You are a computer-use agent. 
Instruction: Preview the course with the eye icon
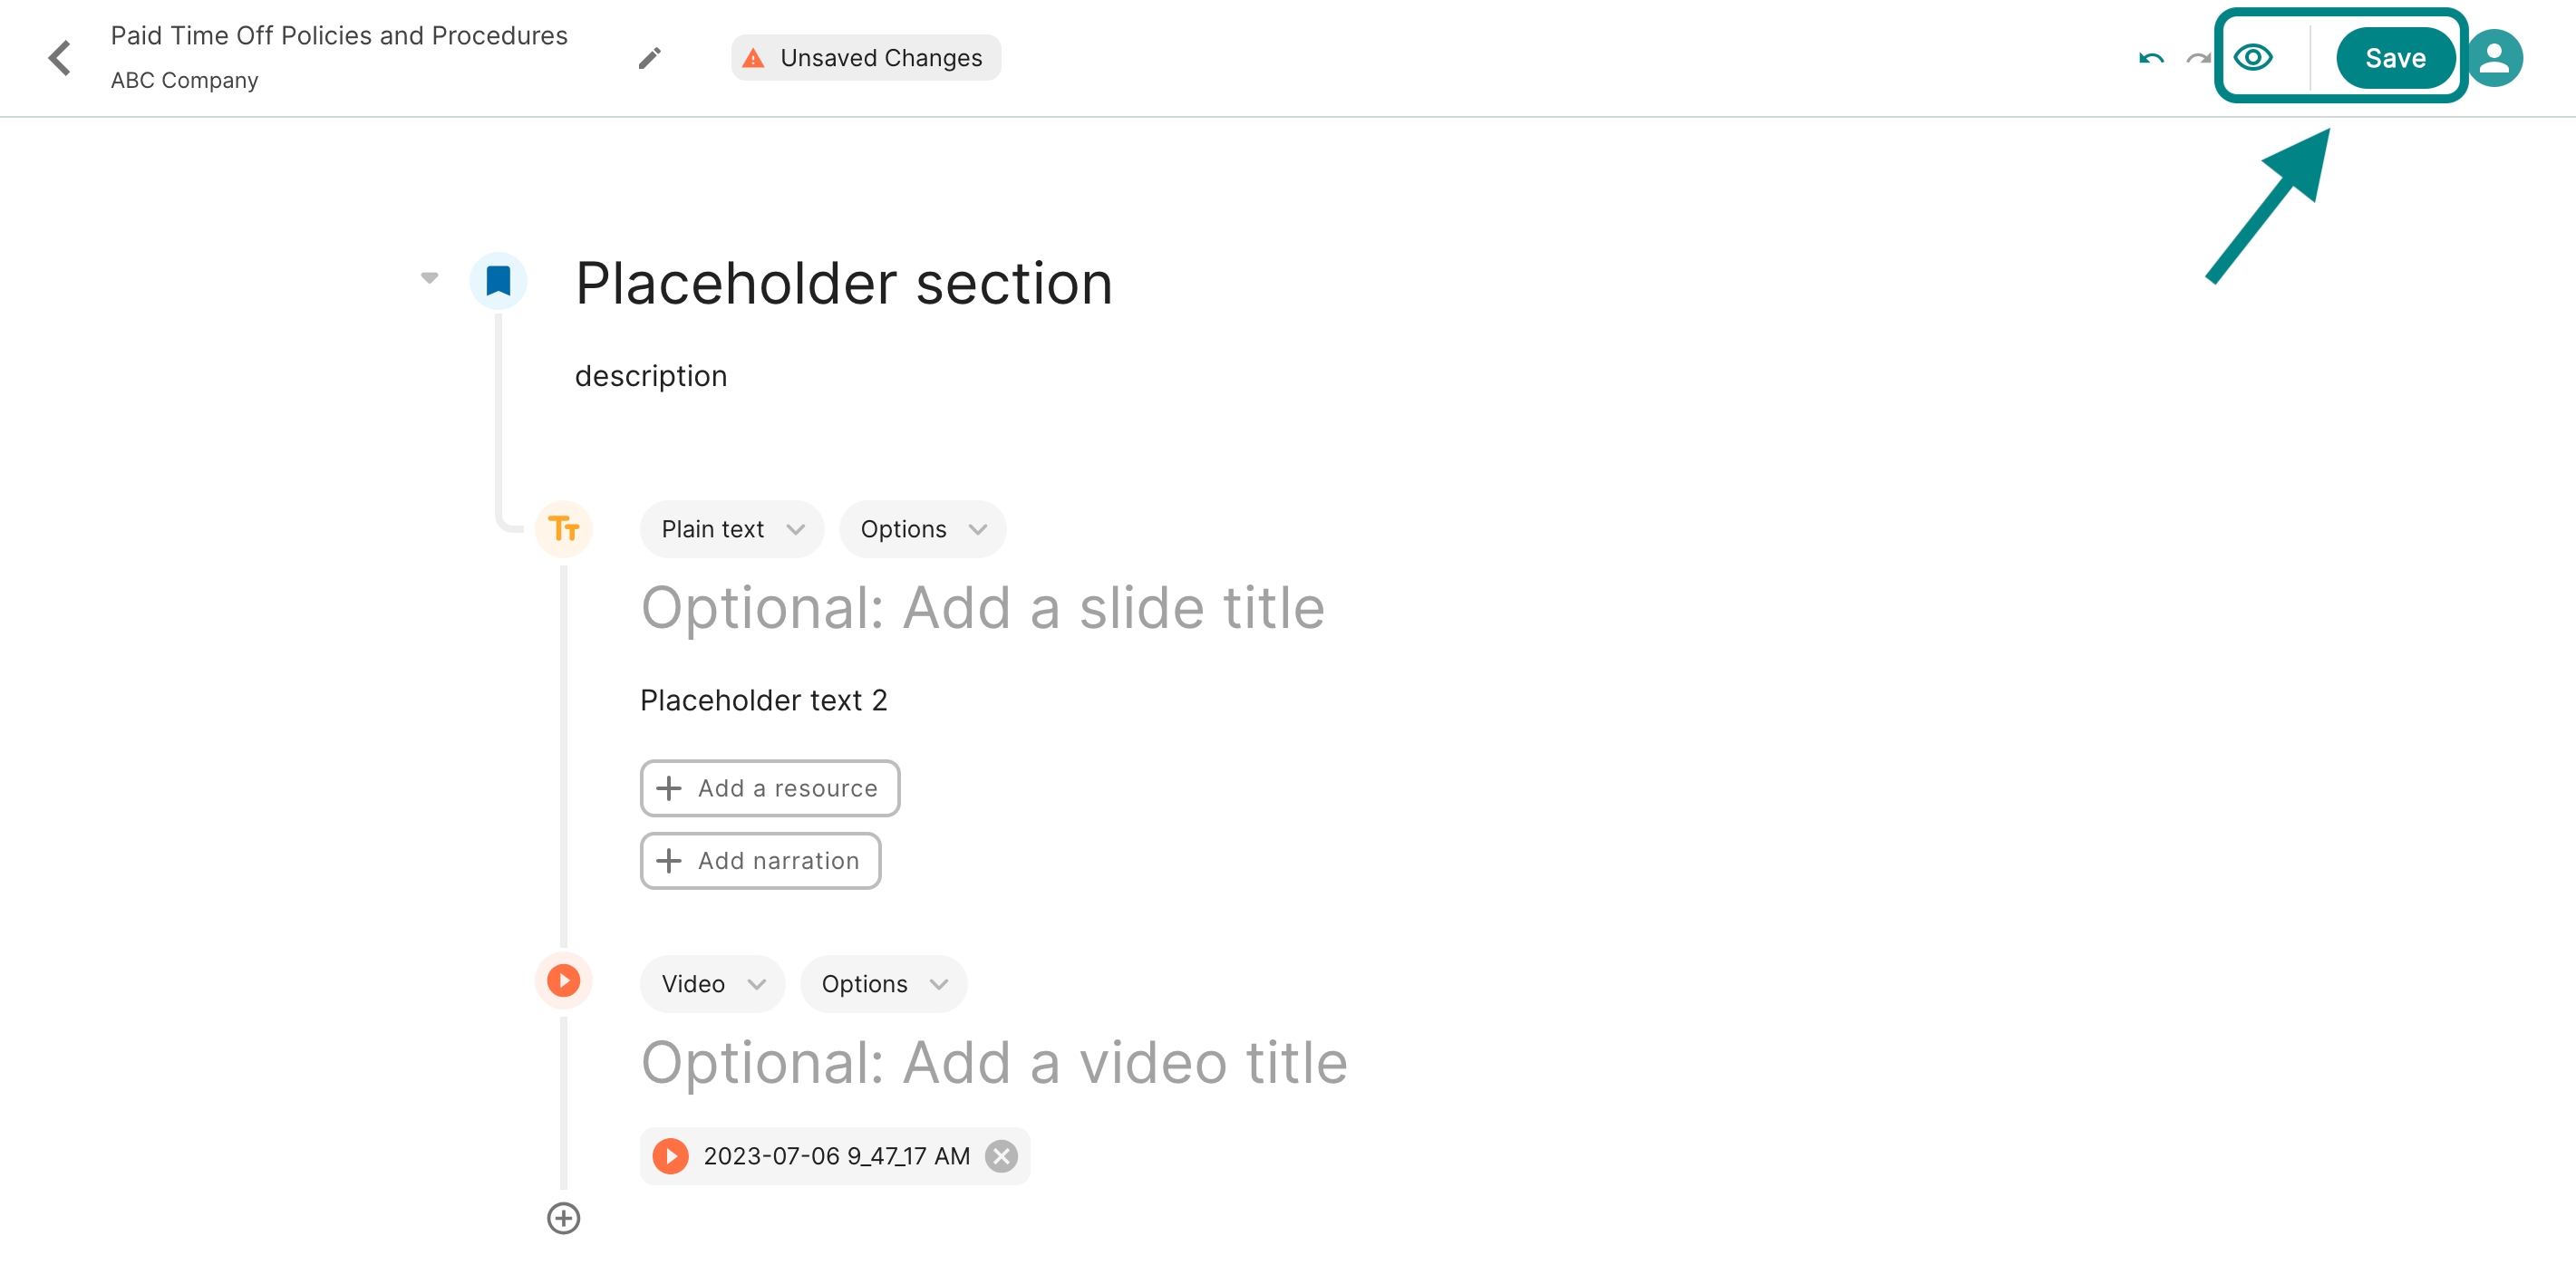click(x=2253, y=57)
